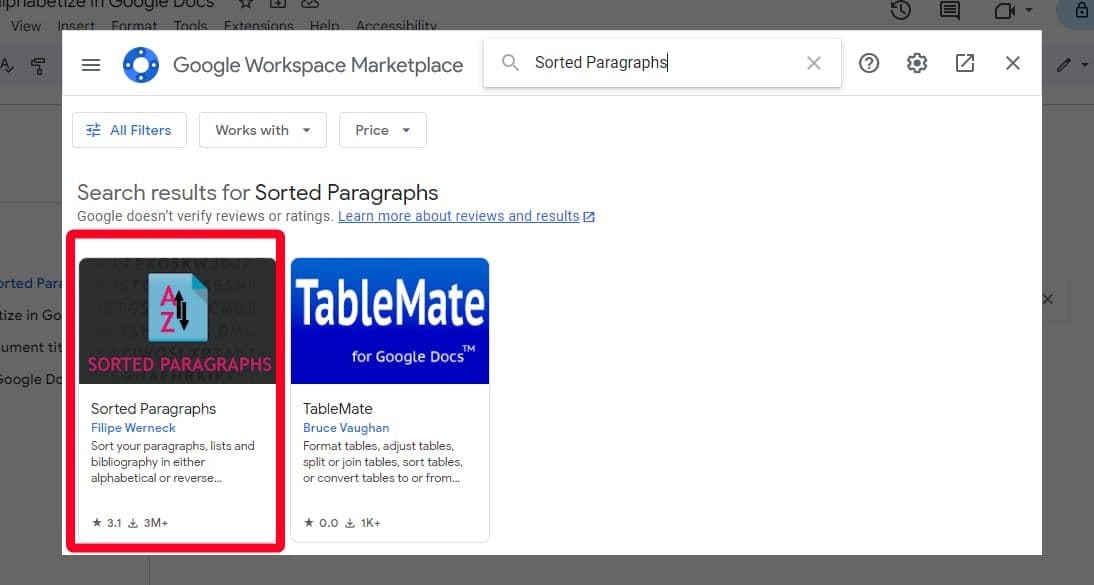The height and width of the screenshot is (585, 1094).
Task: Click the All Filters button
Action: point(129,130)
